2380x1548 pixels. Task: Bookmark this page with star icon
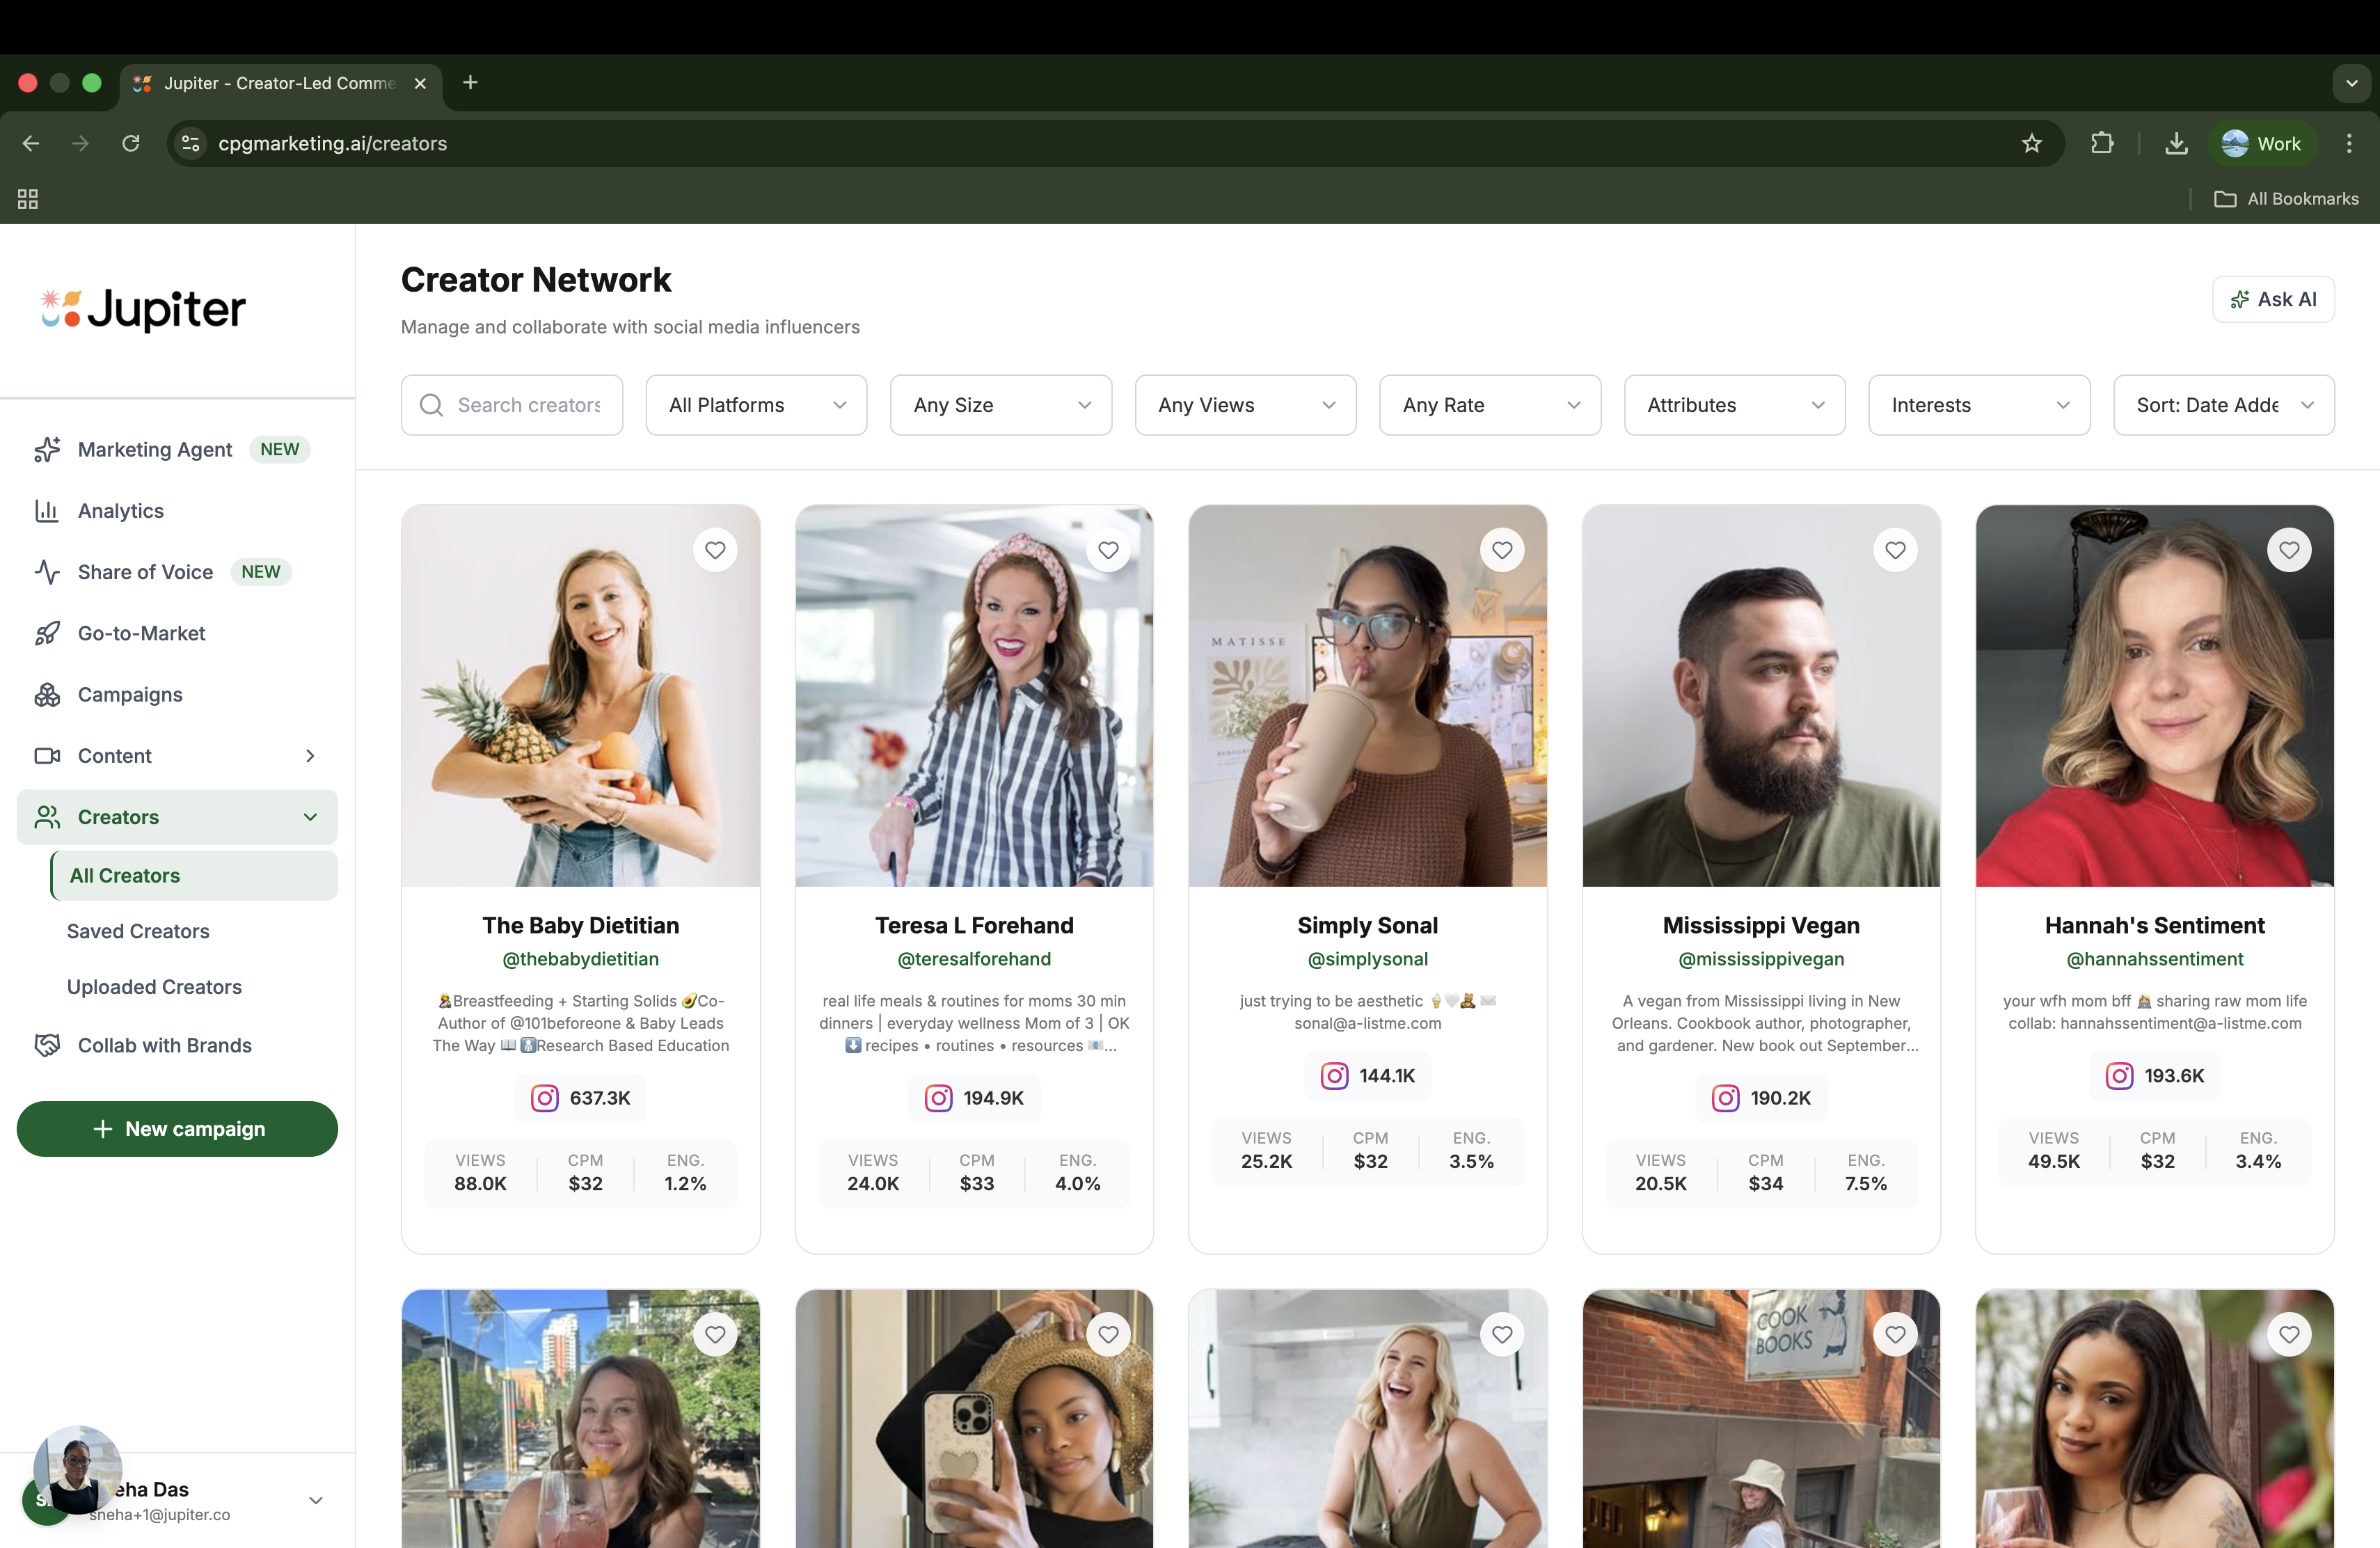tap(2031, 144)
